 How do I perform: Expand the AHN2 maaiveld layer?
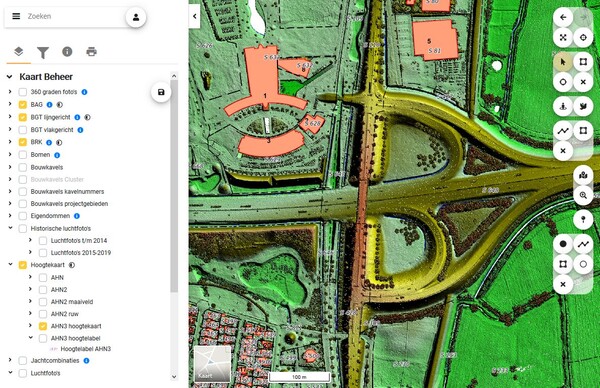click(30, 301)
